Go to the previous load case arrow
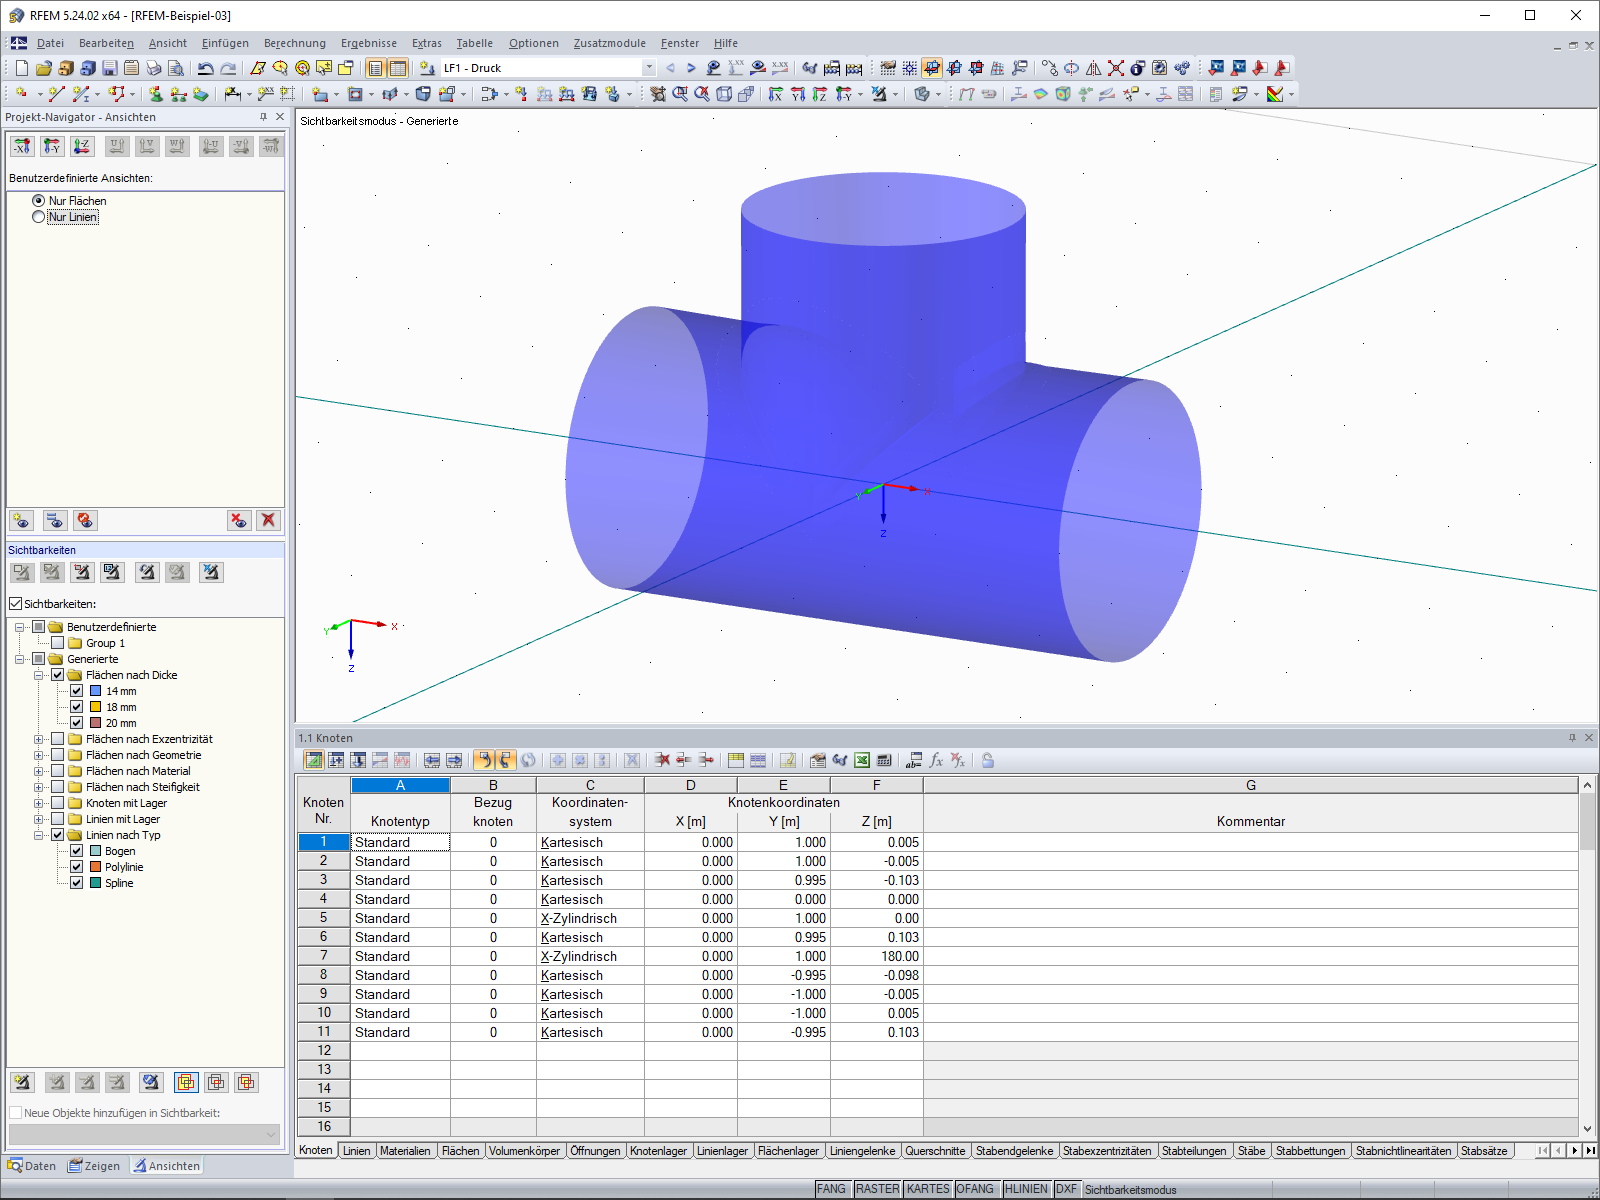 click(x=670, y=68)
